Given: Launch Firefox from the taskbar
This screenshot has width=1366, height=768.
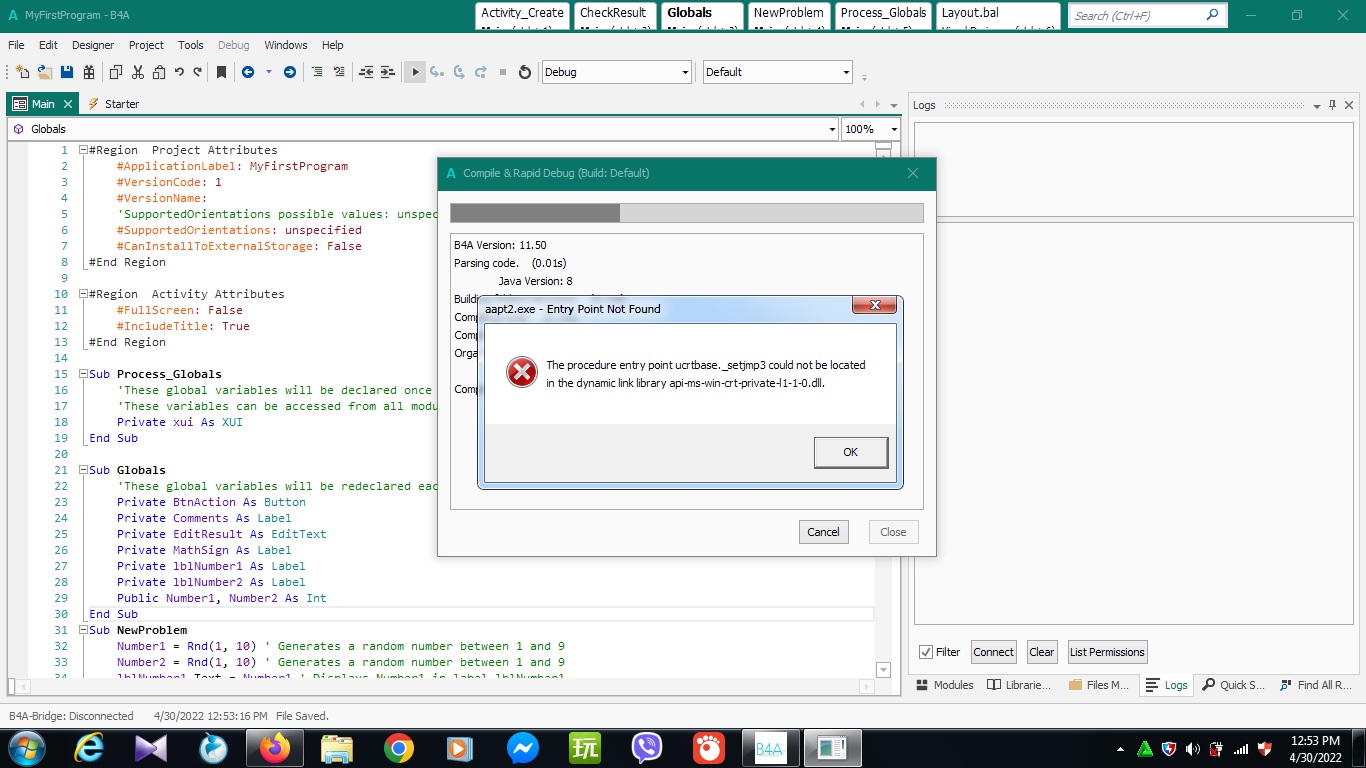Looking at the screenshot, I should (x=274, y=748).
